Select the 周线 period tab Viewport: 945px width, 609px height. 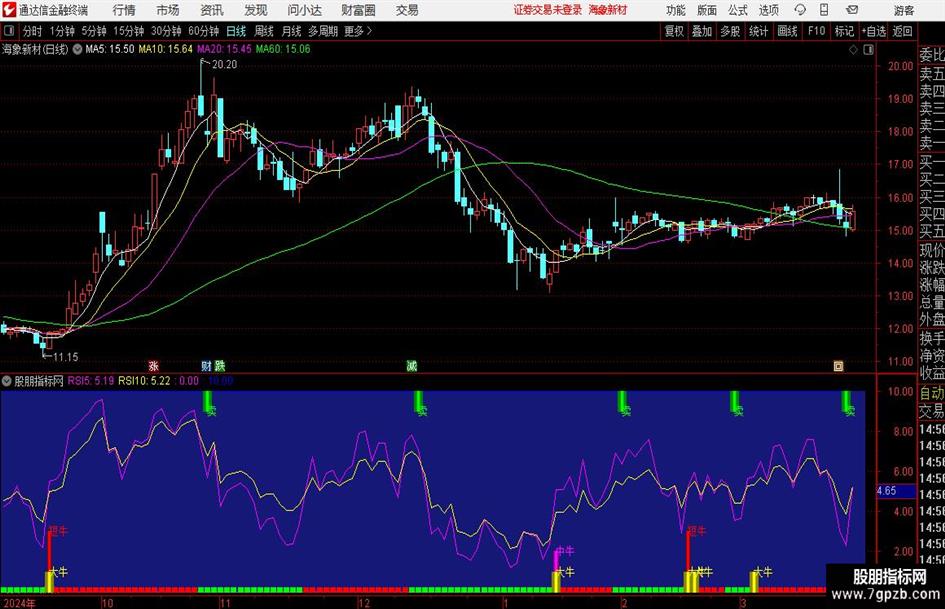264,31
